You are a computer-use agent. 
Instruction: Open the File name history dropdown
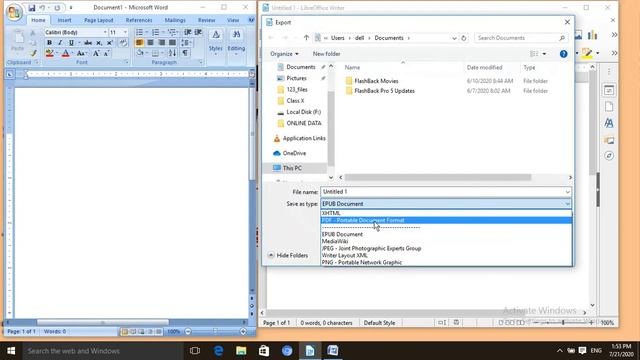(567, 192)
